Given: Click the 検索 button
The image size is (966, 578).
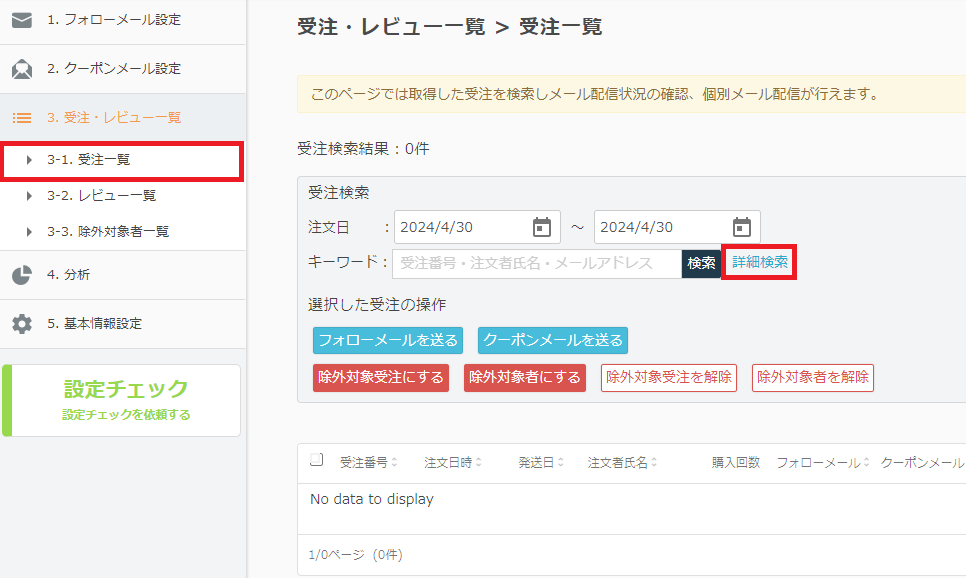Looking at the screenshot, I should pos(701,263).
